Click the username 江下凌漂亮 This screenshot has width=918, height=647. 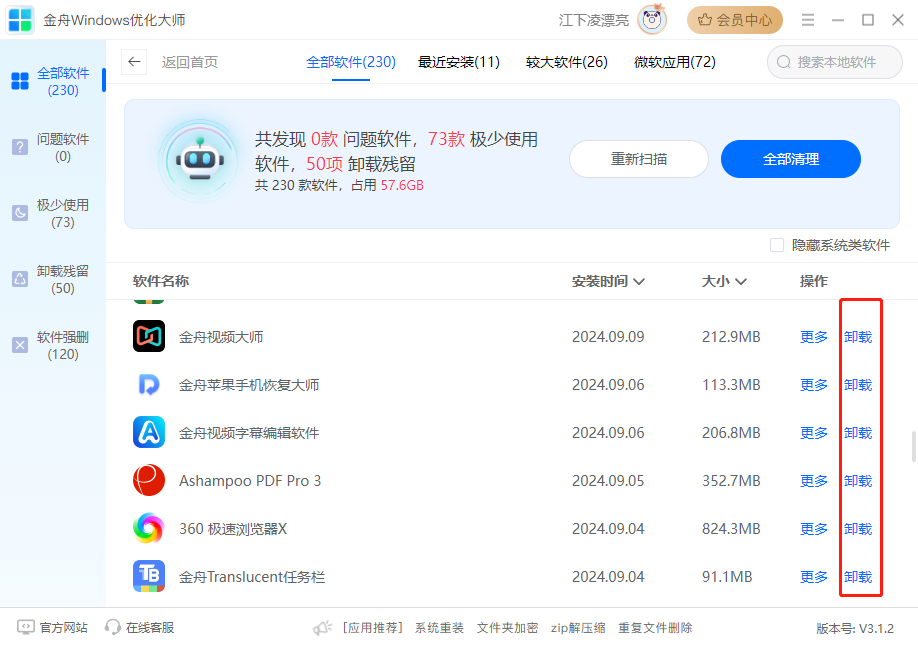[x=593, y=20]
